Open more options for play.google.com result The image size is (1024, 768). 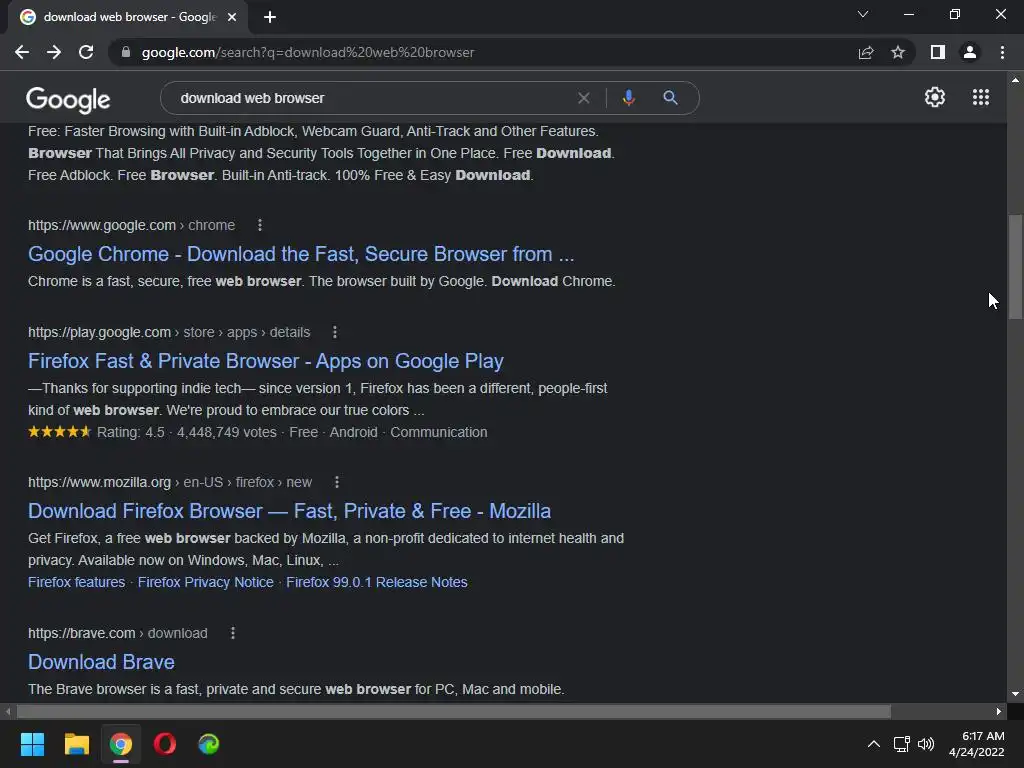(x=335, y=332)
